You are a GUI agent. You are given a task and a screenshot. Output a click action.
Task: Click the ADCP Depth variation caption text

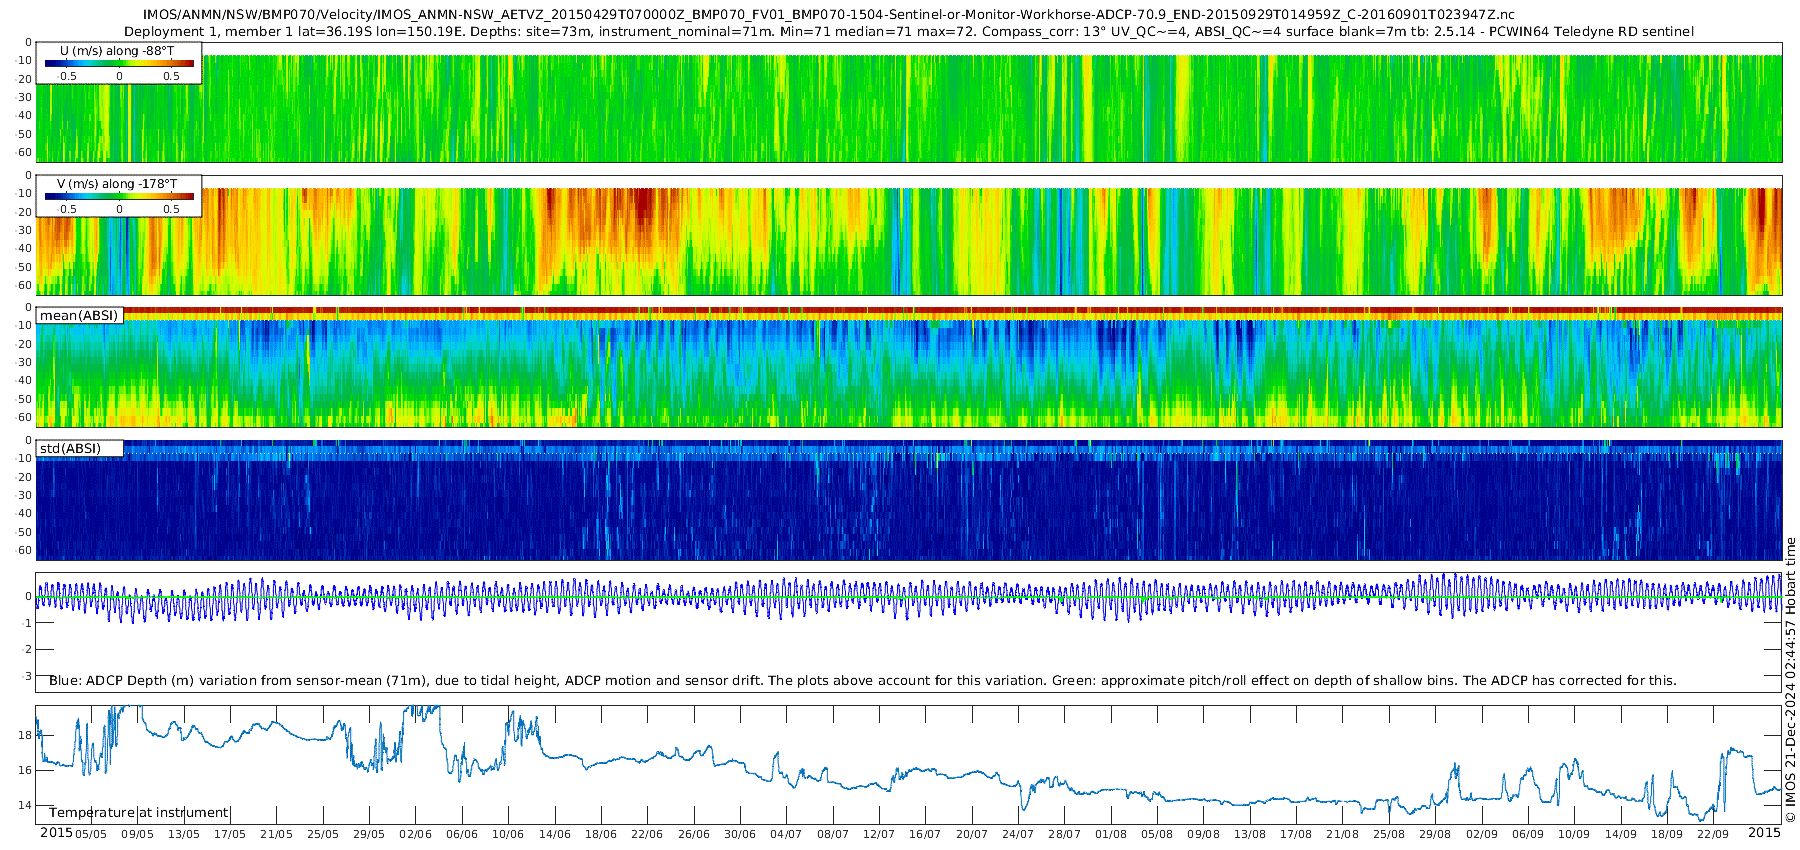point(862,681)
